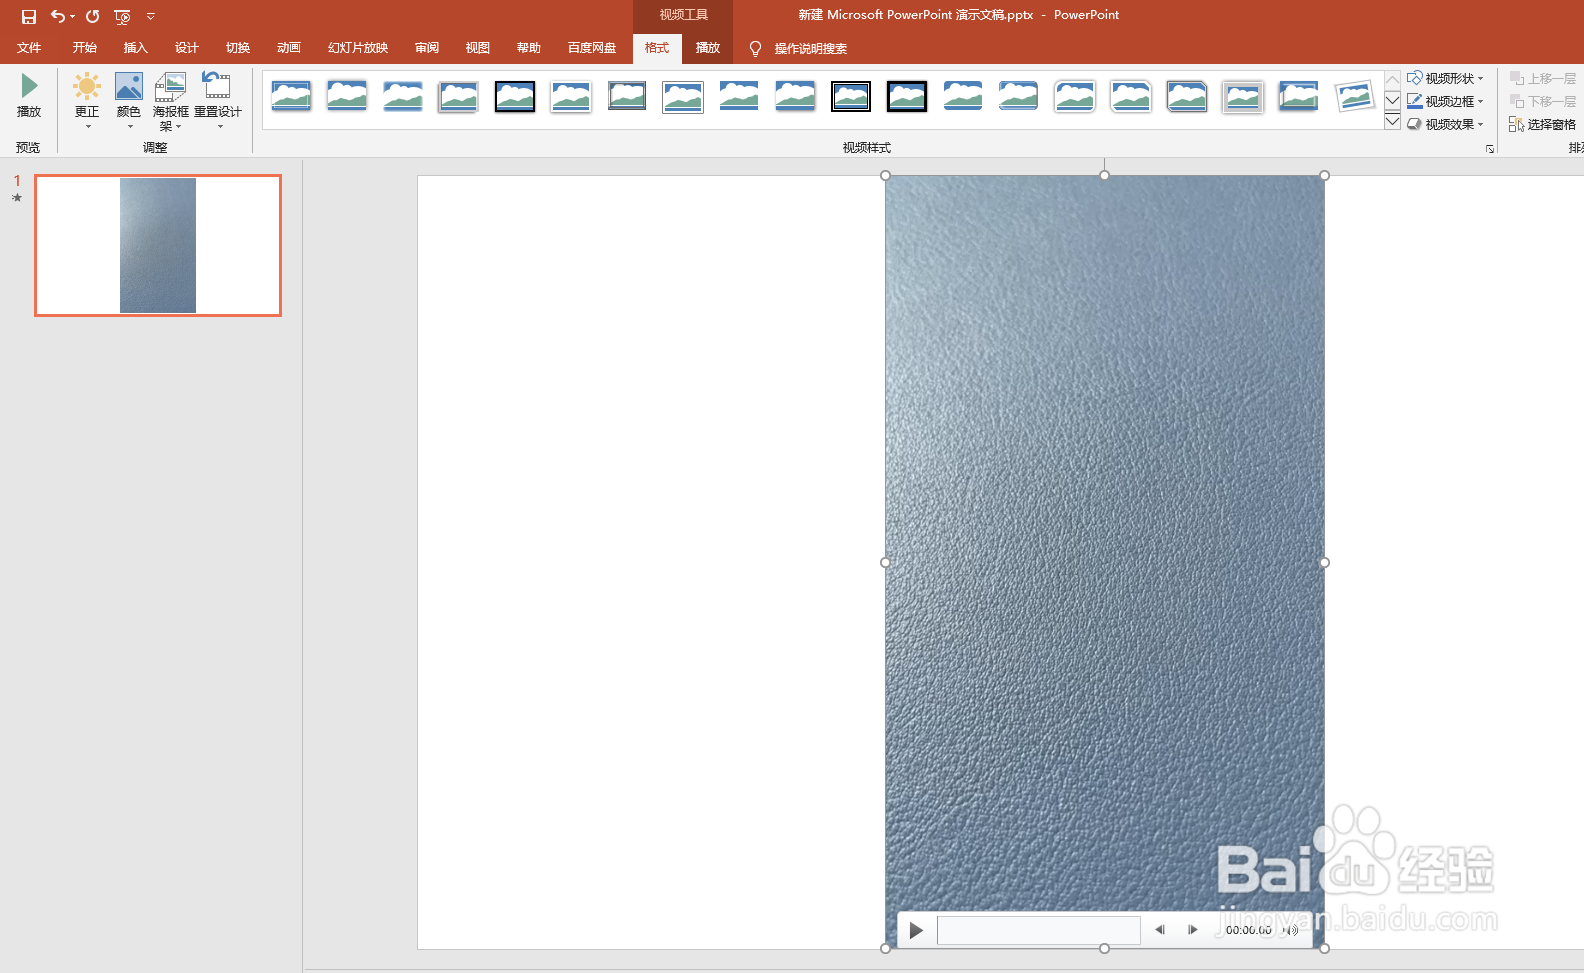The image size is (1584, 973).
Task: Select slide 1 thumbnail in slide panel
Action: click(x=158, y=245)
